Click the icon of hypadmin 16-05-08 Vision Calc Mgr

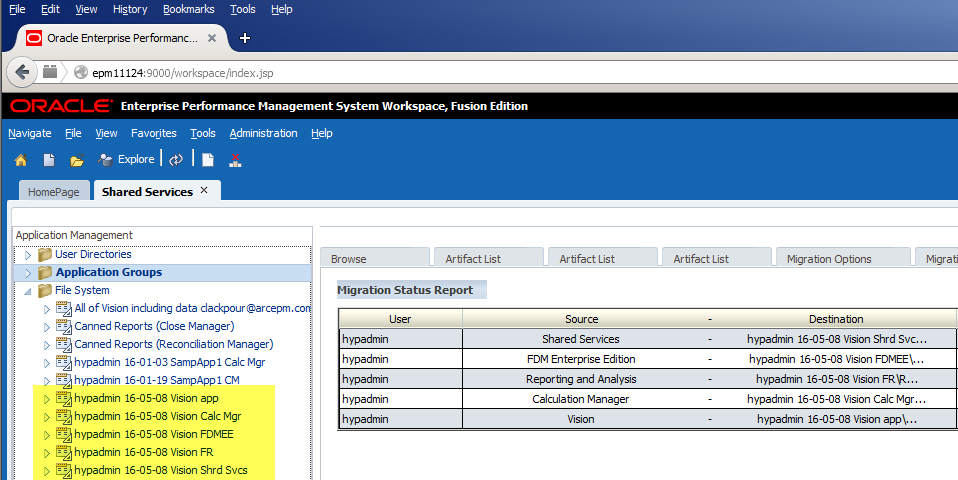point(64,416)
